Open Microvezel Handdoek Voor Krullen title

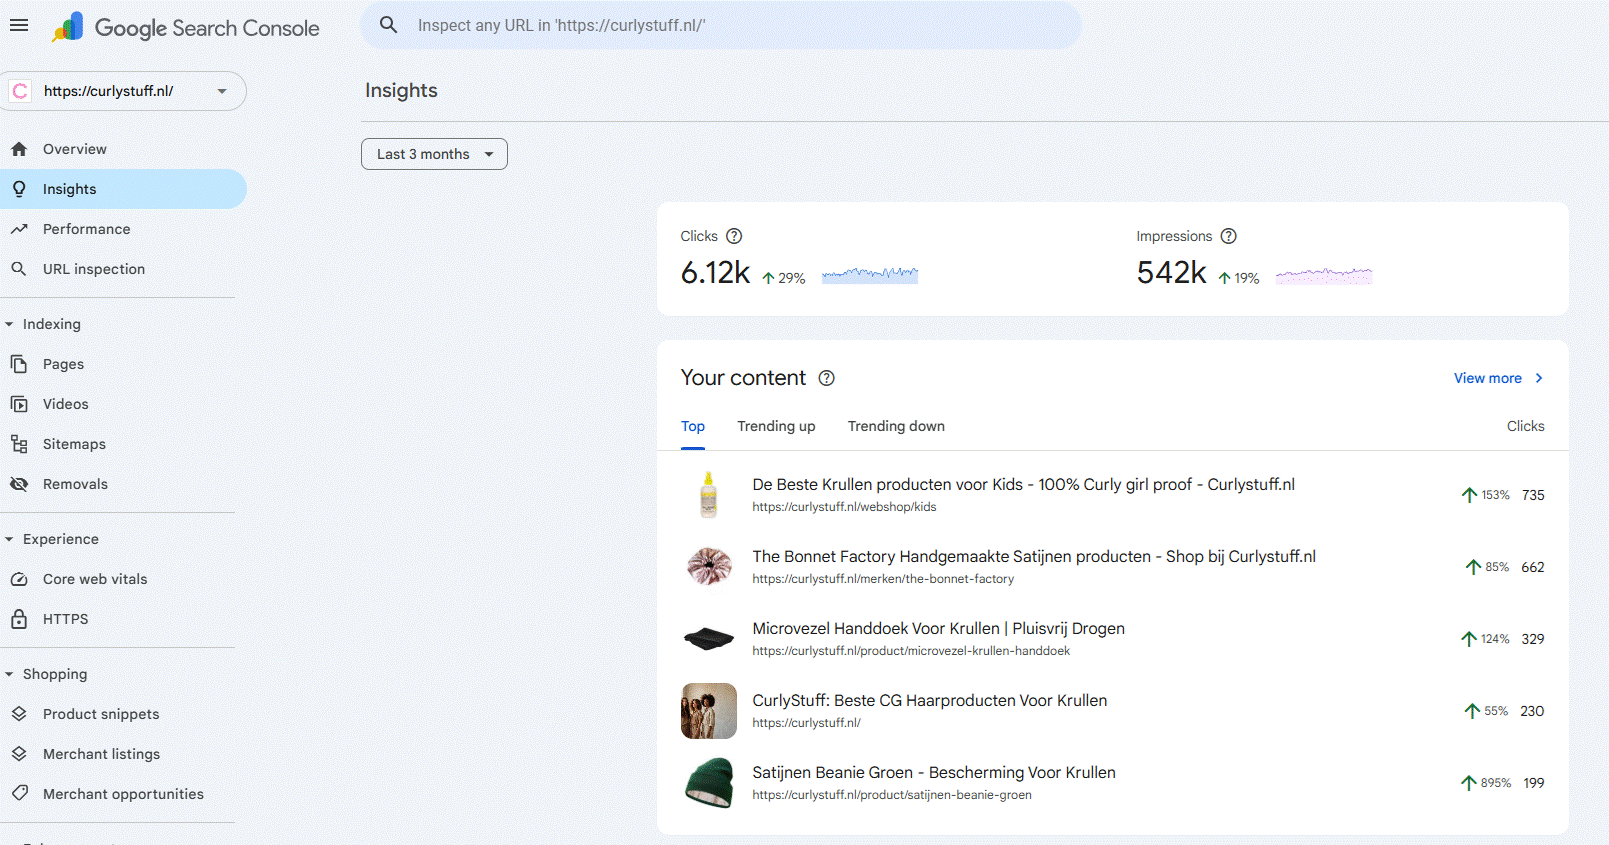pos(938,628)
